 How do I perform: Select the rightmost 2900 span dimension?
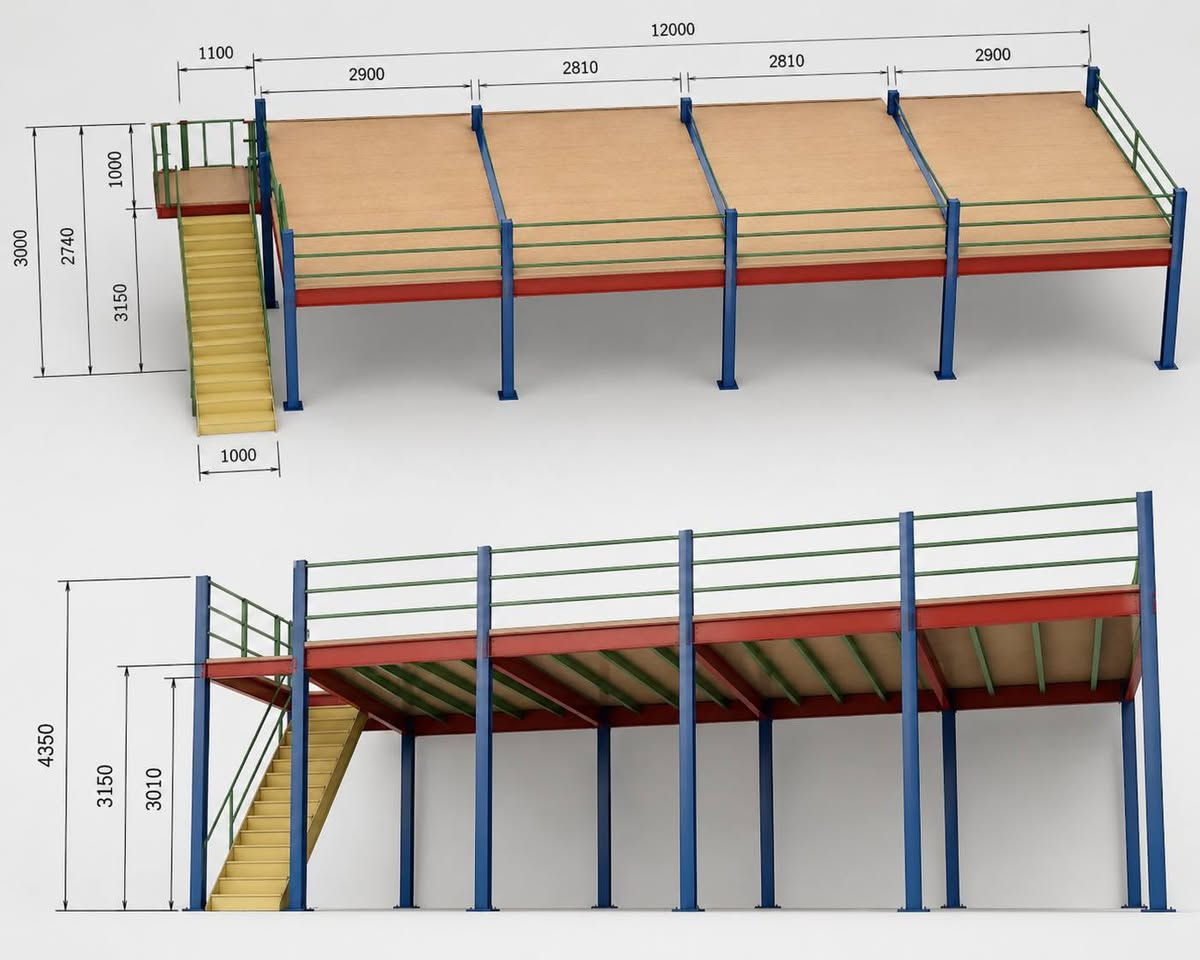992,55
